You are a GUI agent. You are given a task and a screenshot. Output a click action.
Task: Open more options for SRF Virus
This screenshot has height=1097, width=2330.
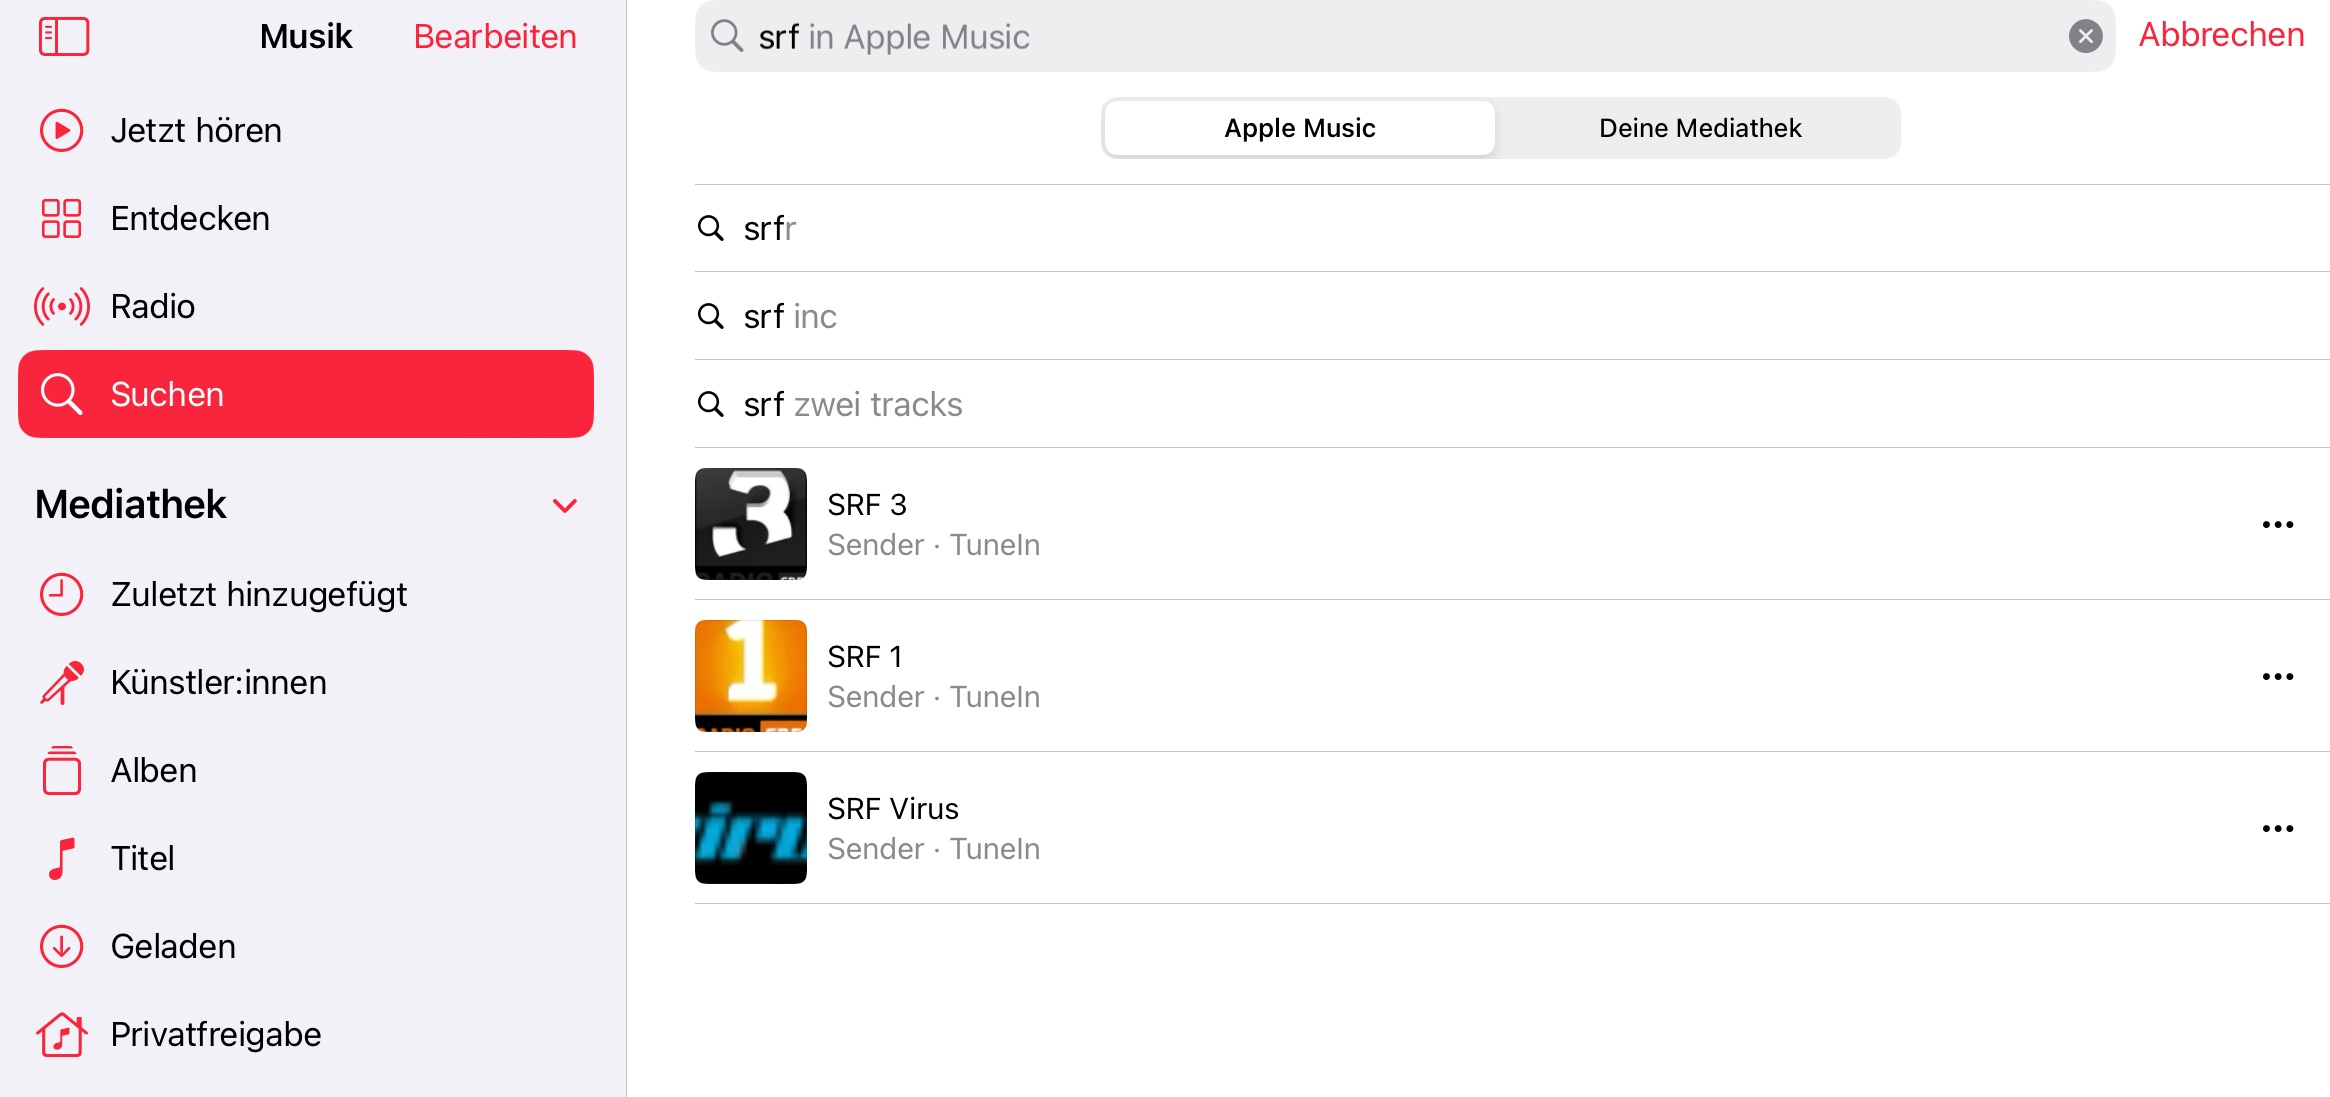click(2277, 829)
